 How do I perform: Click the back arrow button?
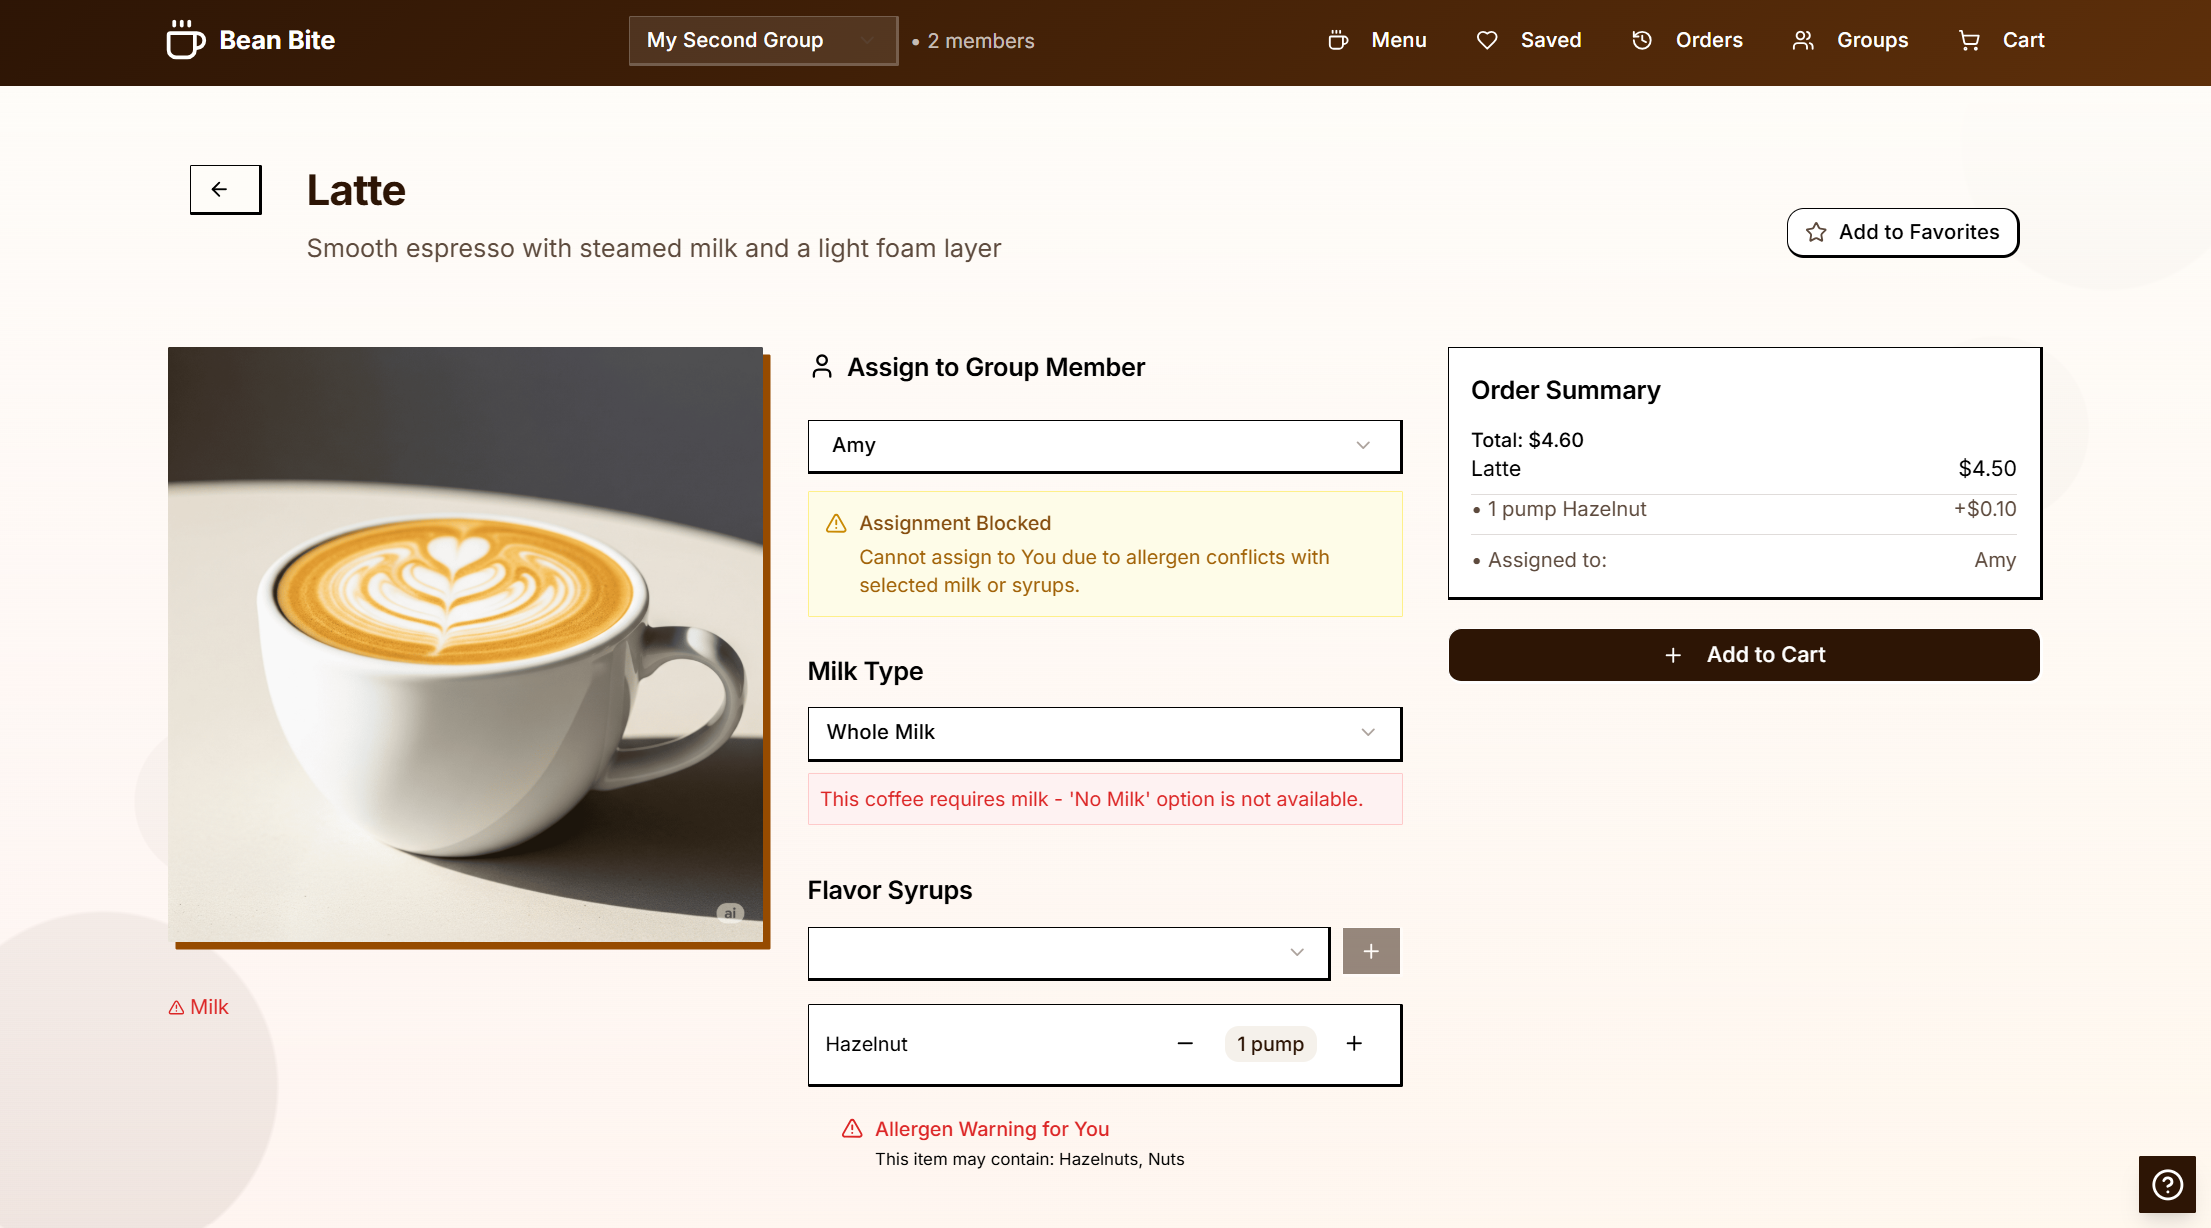click(225, 189)
